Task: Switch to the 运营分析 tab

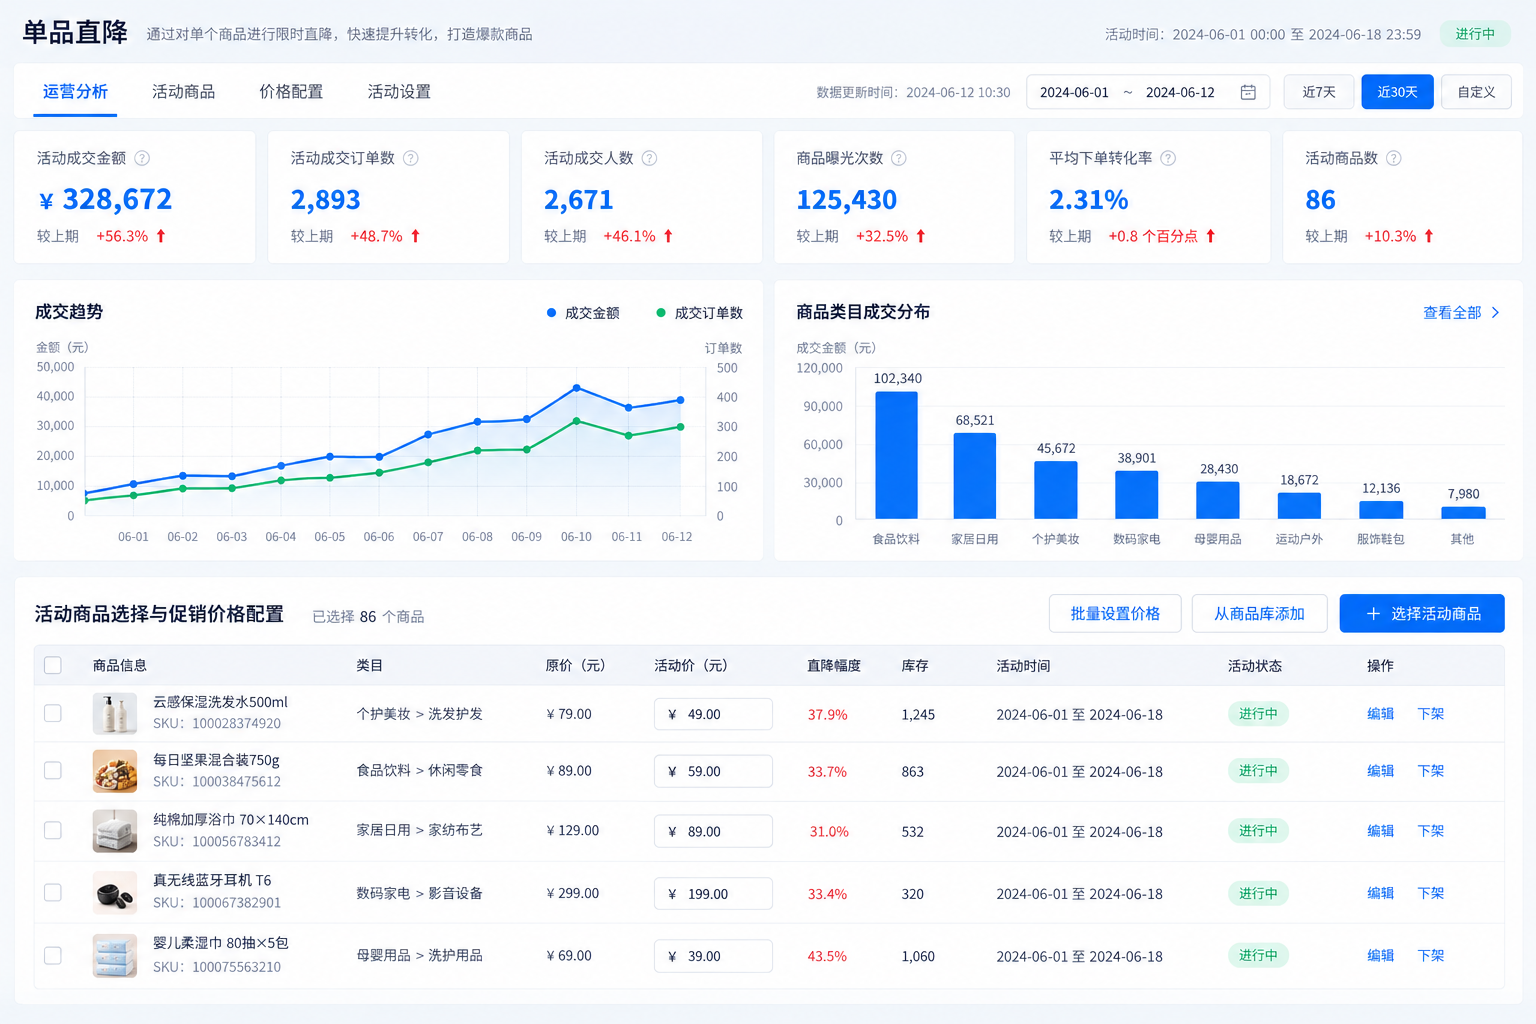Action: (x=75, y=92)
